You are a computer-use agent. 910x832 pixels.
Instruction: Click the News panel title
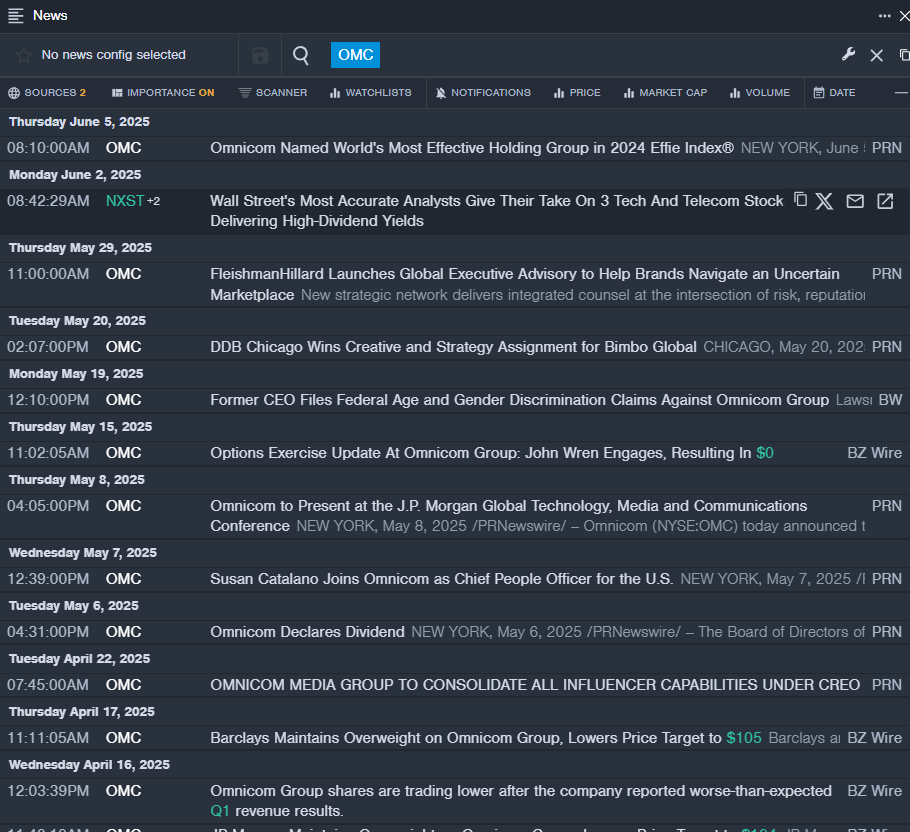[50, 16]
